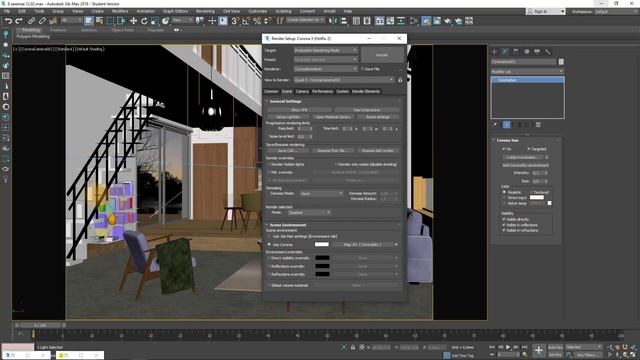Image resolution: width=640 pixels, height=360 pixels.
Task: Click the white Use Corona color swatch
Action: pyautogui.click(x=322, y=244)
